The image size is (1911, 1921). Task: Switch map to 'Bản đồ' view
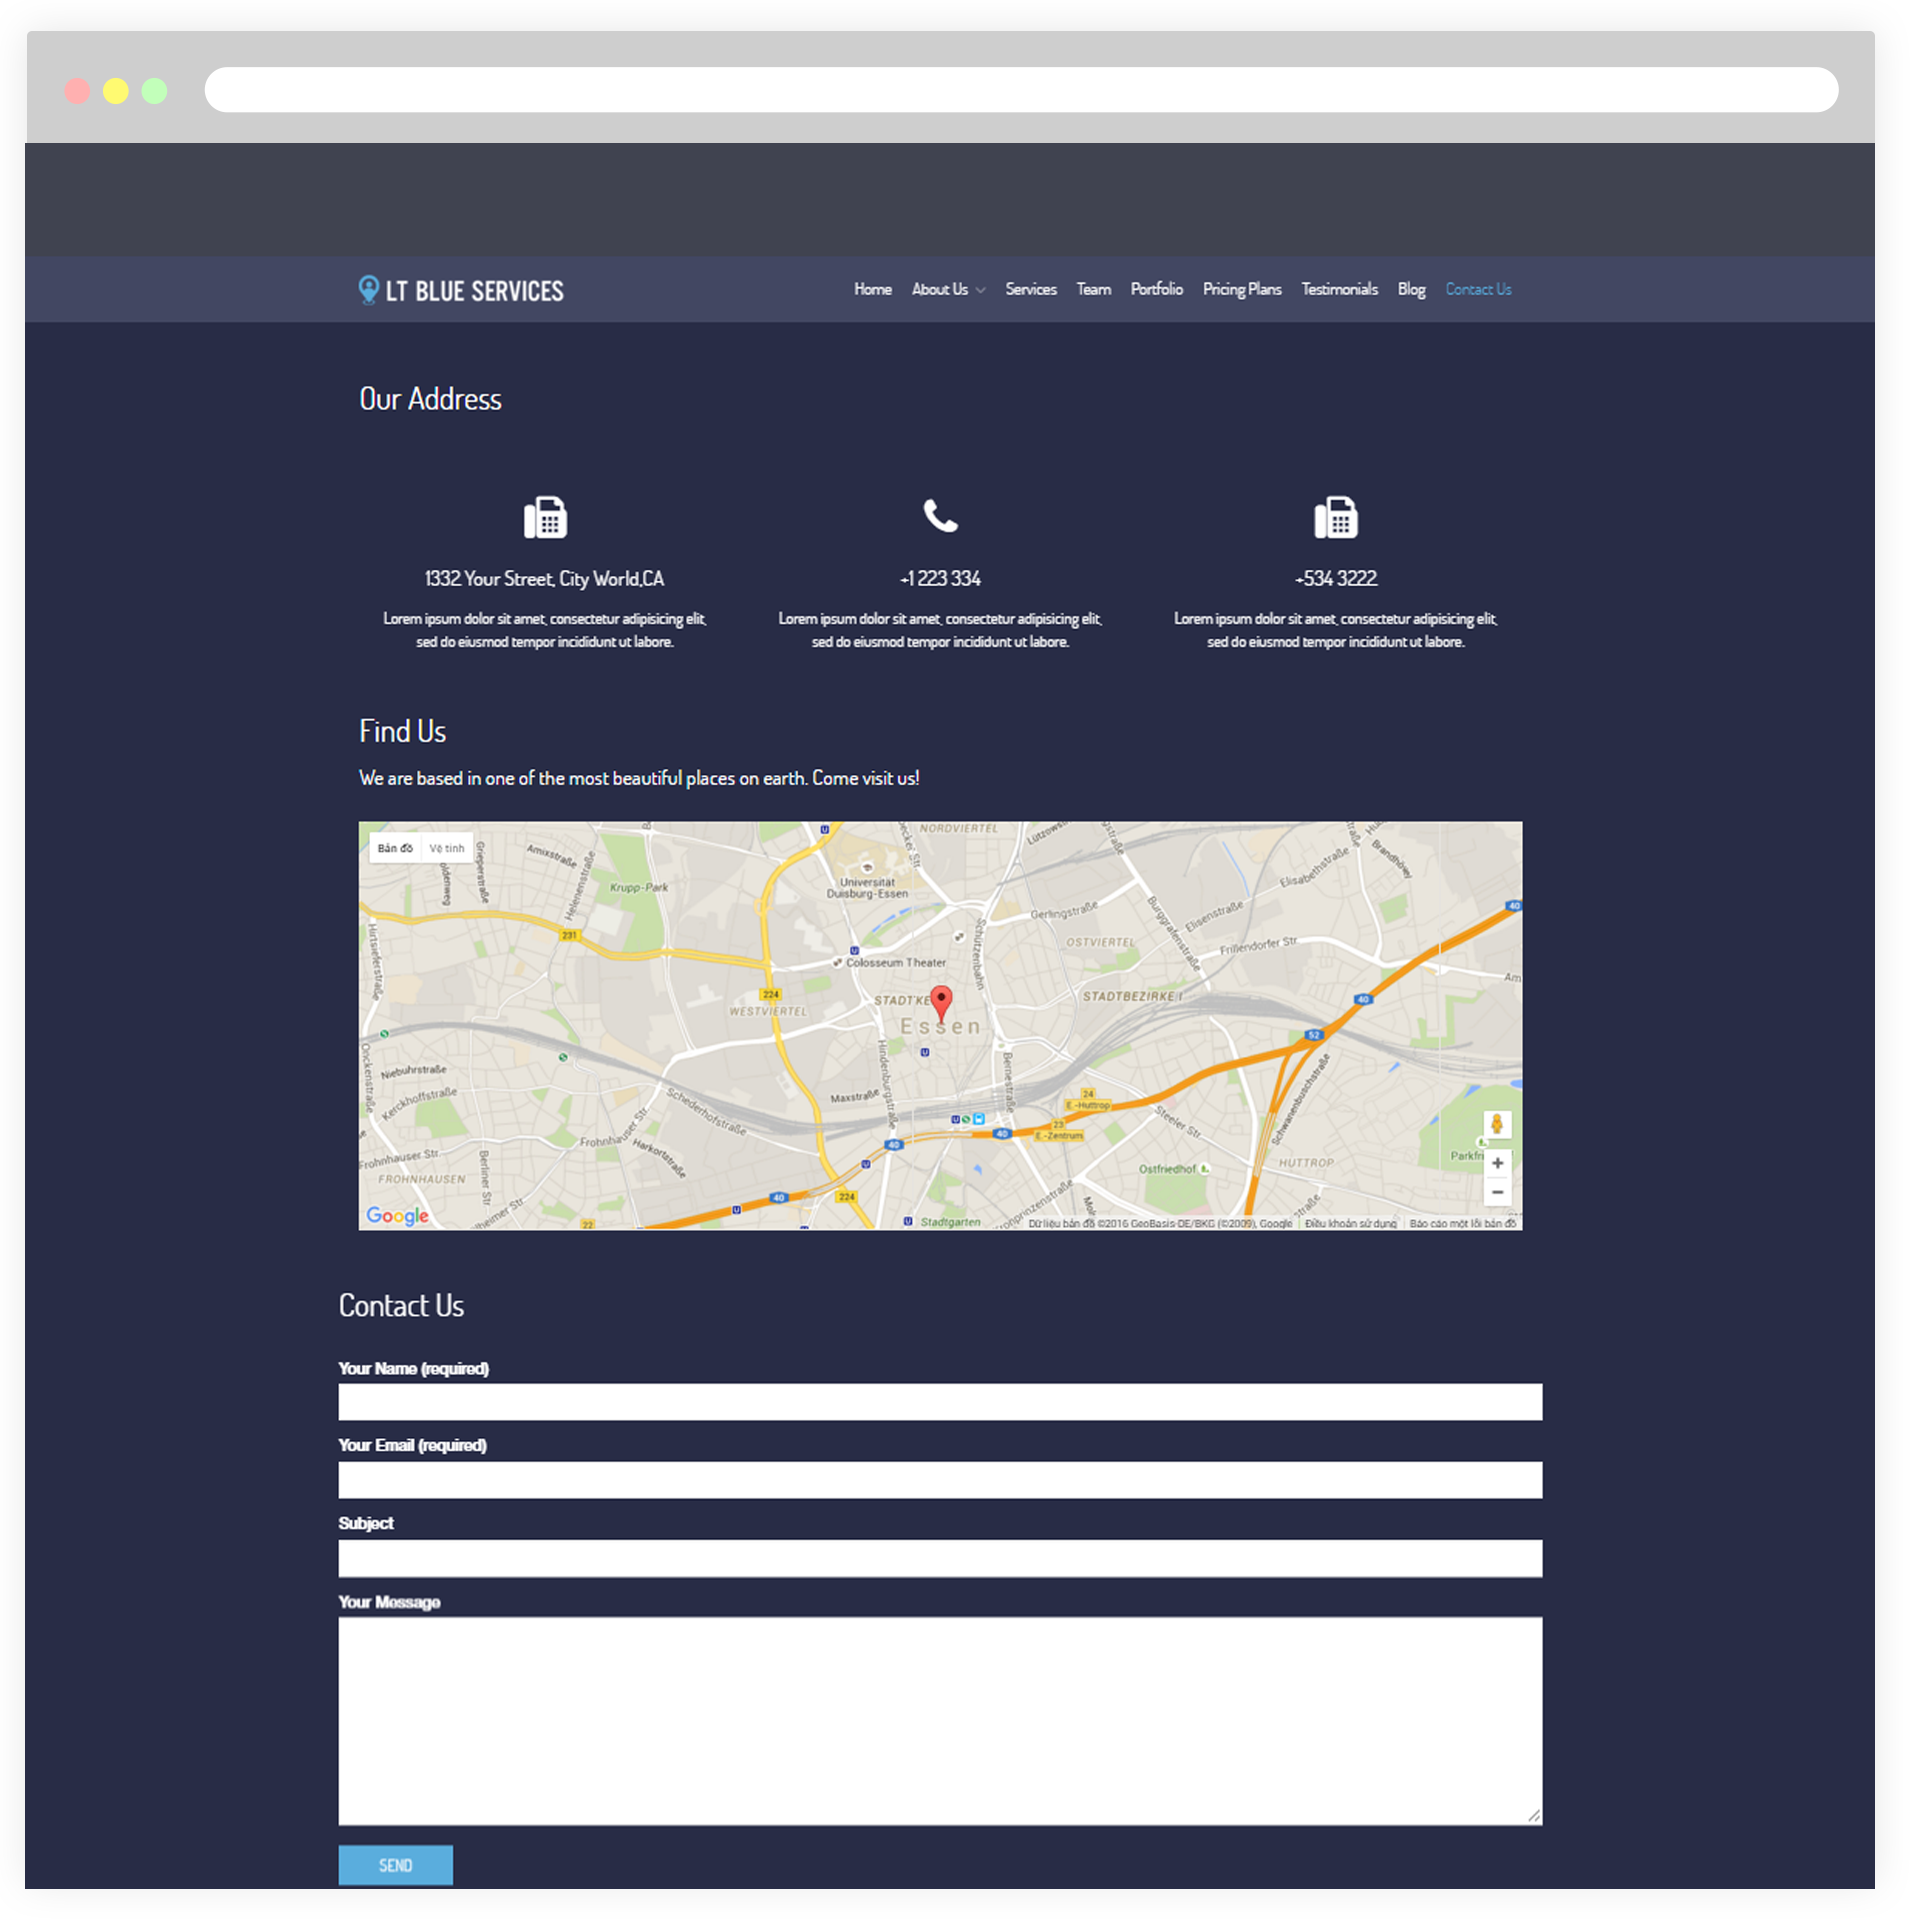(395, 848)
